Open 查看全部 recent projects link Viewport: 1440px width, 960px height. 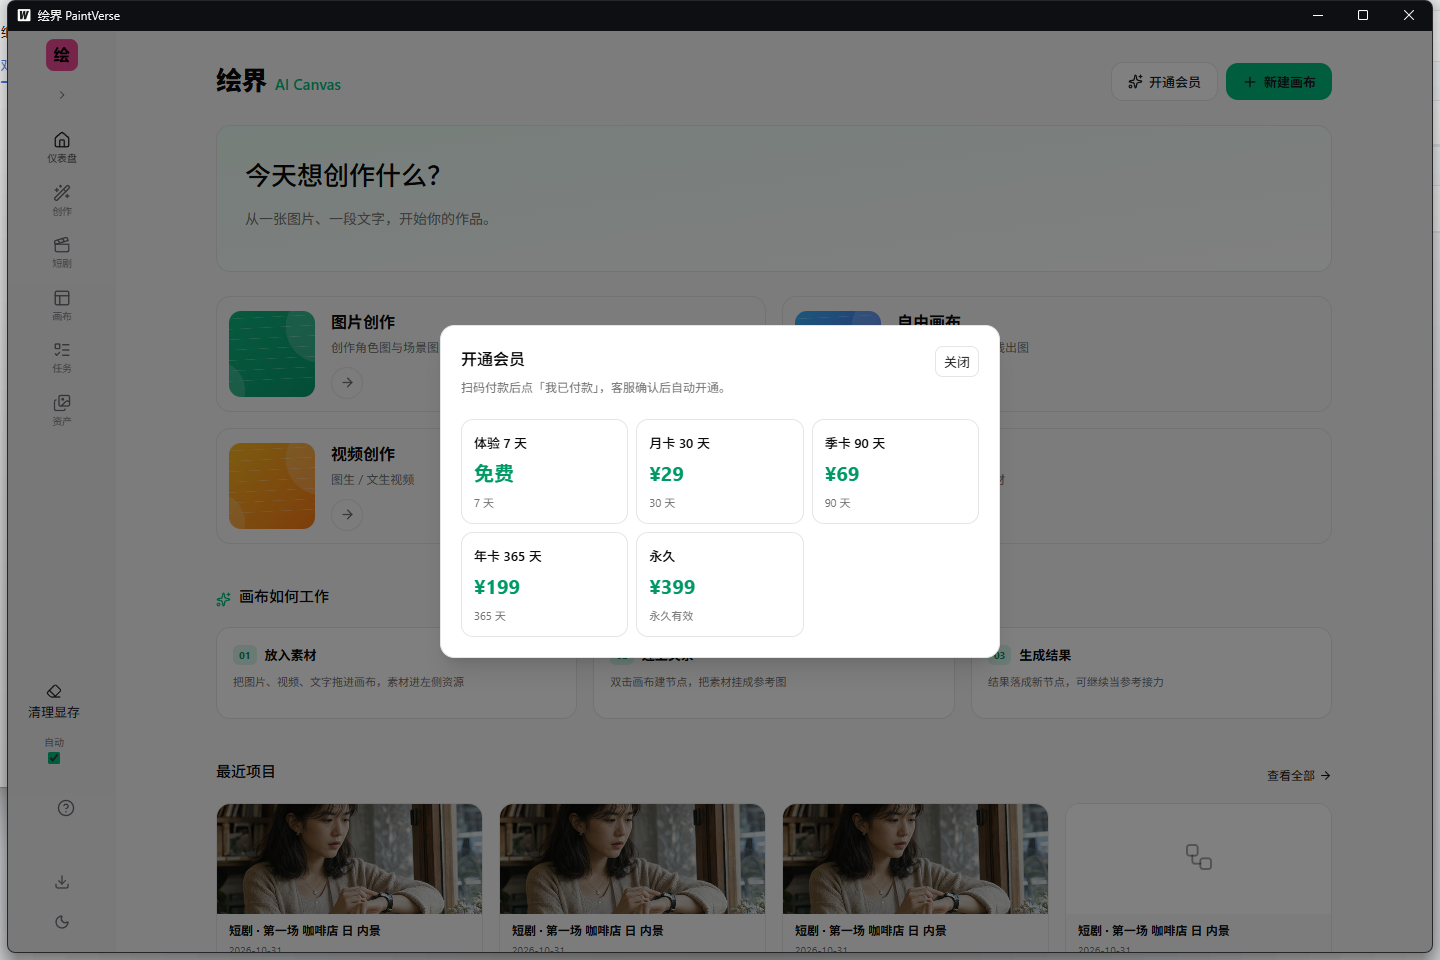(x=1299, y=775)
